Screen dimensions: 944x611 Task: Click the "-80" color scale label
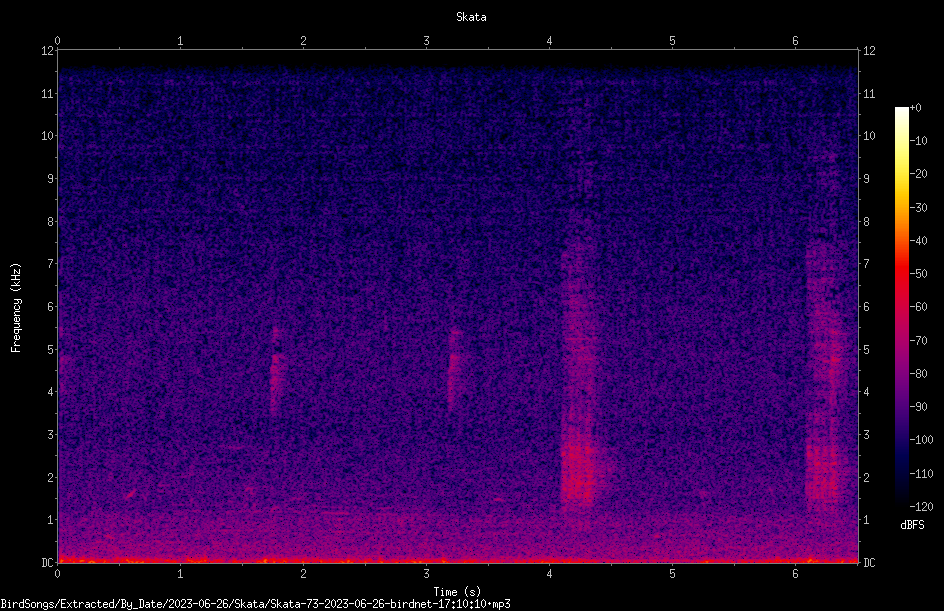tap(918, 374)
